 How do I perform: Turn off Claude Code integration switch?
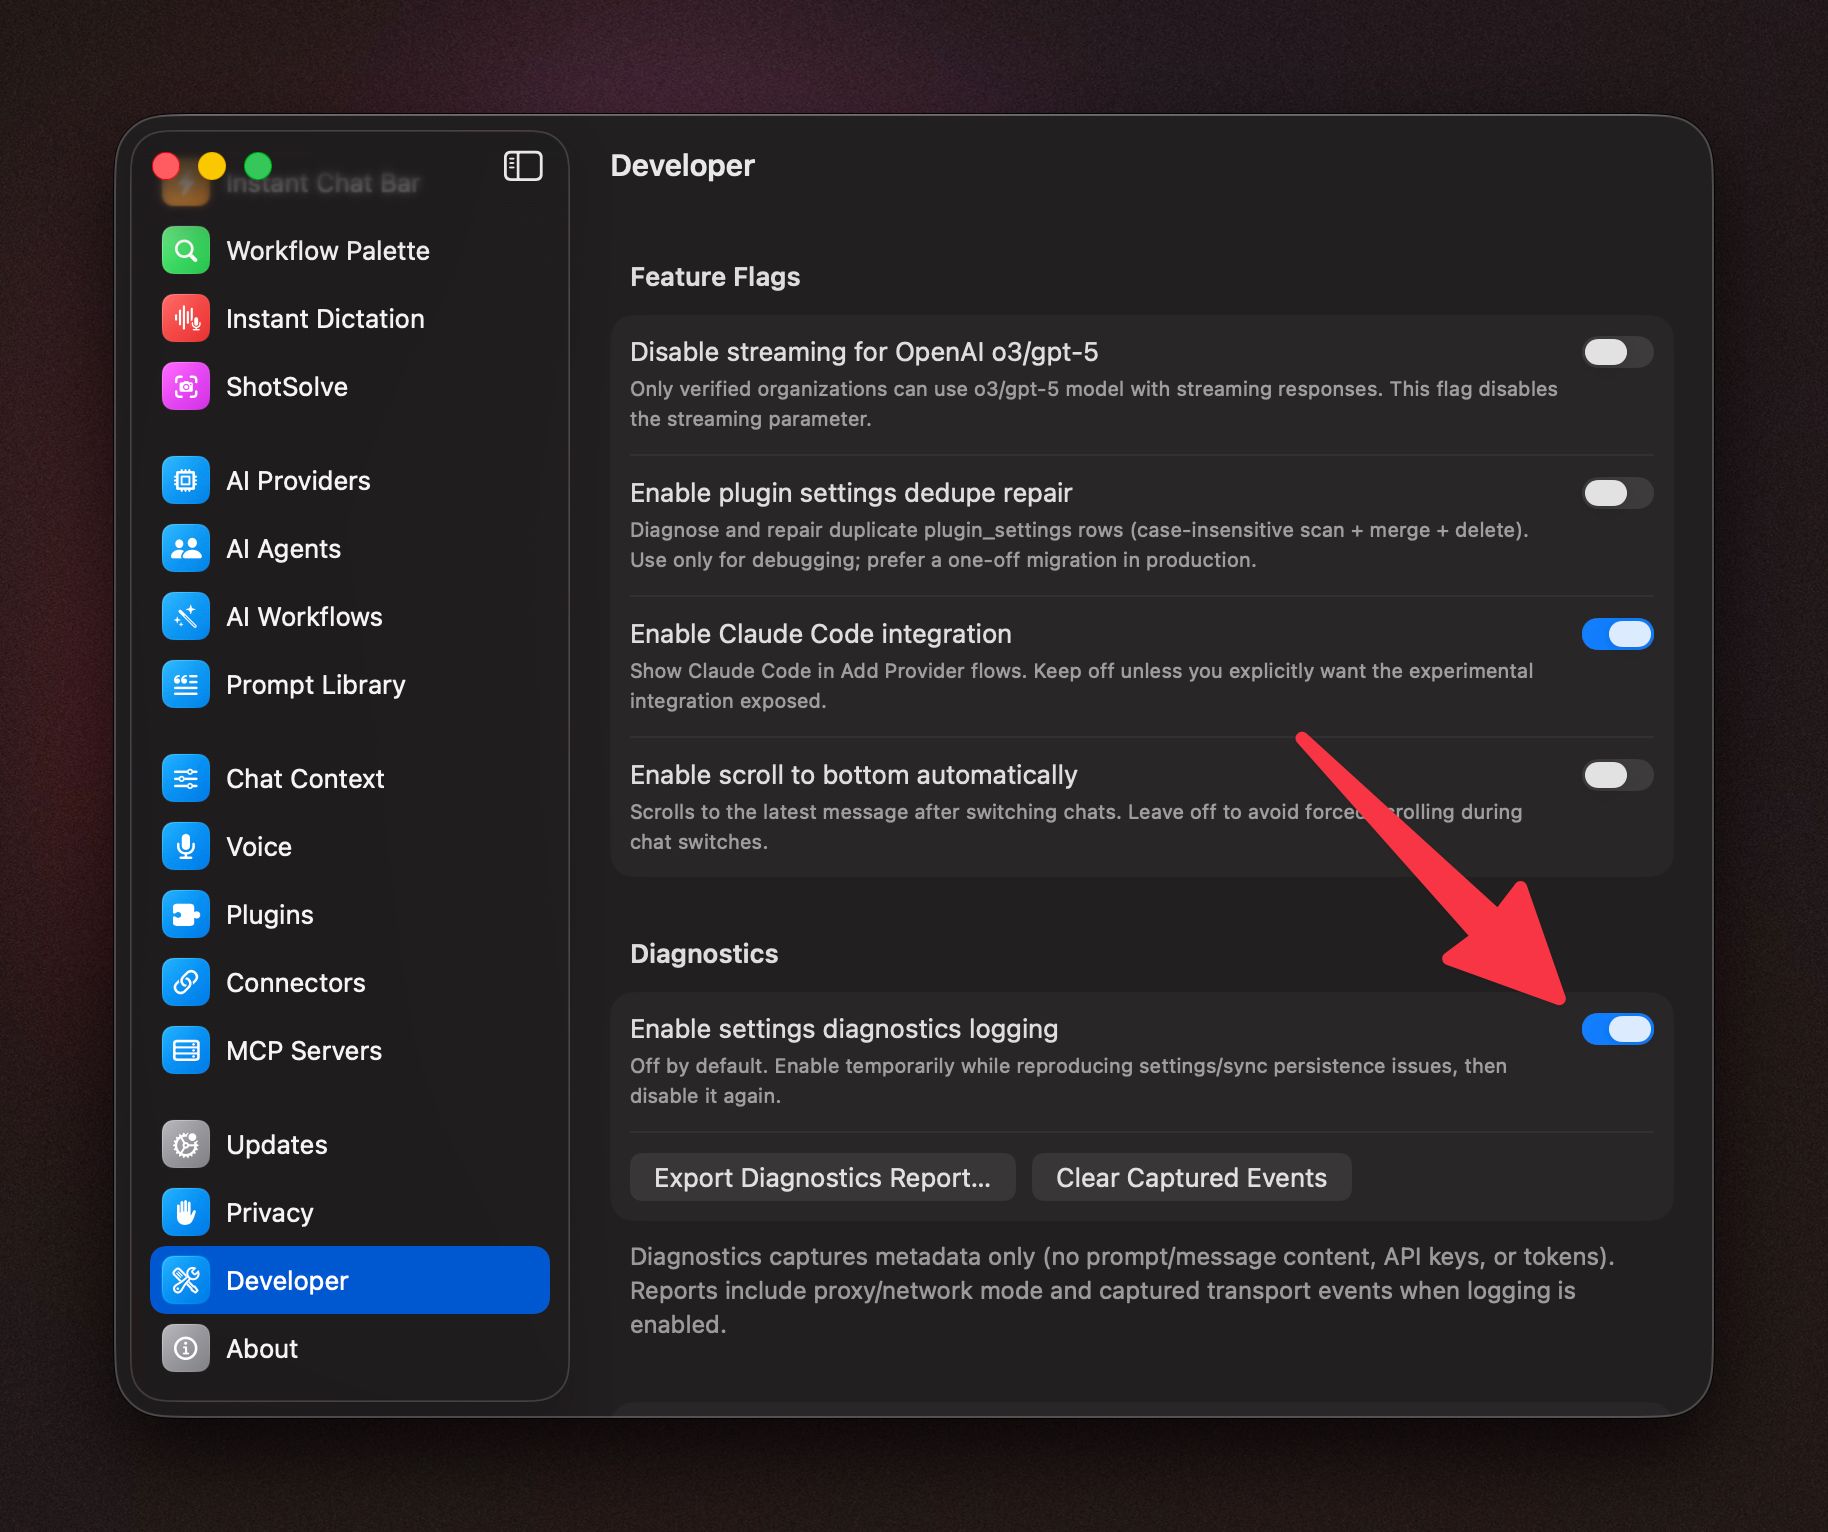pos(1617,634)
